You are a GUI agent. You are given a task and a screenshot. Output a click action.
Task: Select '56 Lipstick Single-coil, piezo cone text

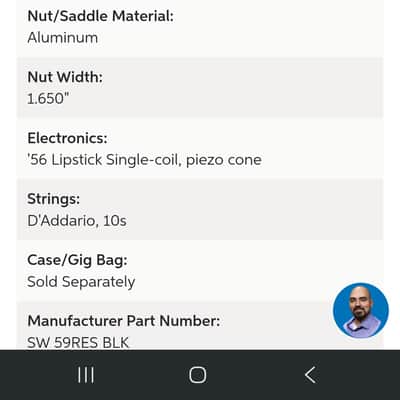pyautogui.click(x=144, y=160)
